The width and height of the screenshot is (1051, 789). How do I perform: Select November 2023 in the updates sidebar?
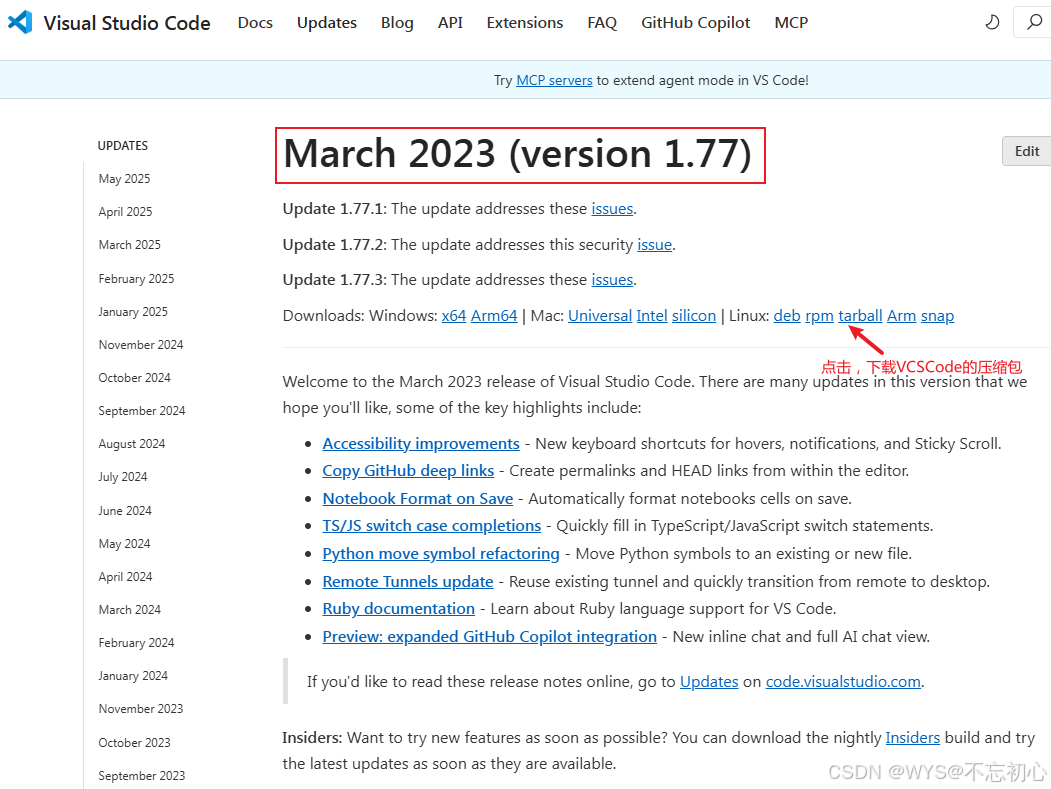[x=141, y=709]
